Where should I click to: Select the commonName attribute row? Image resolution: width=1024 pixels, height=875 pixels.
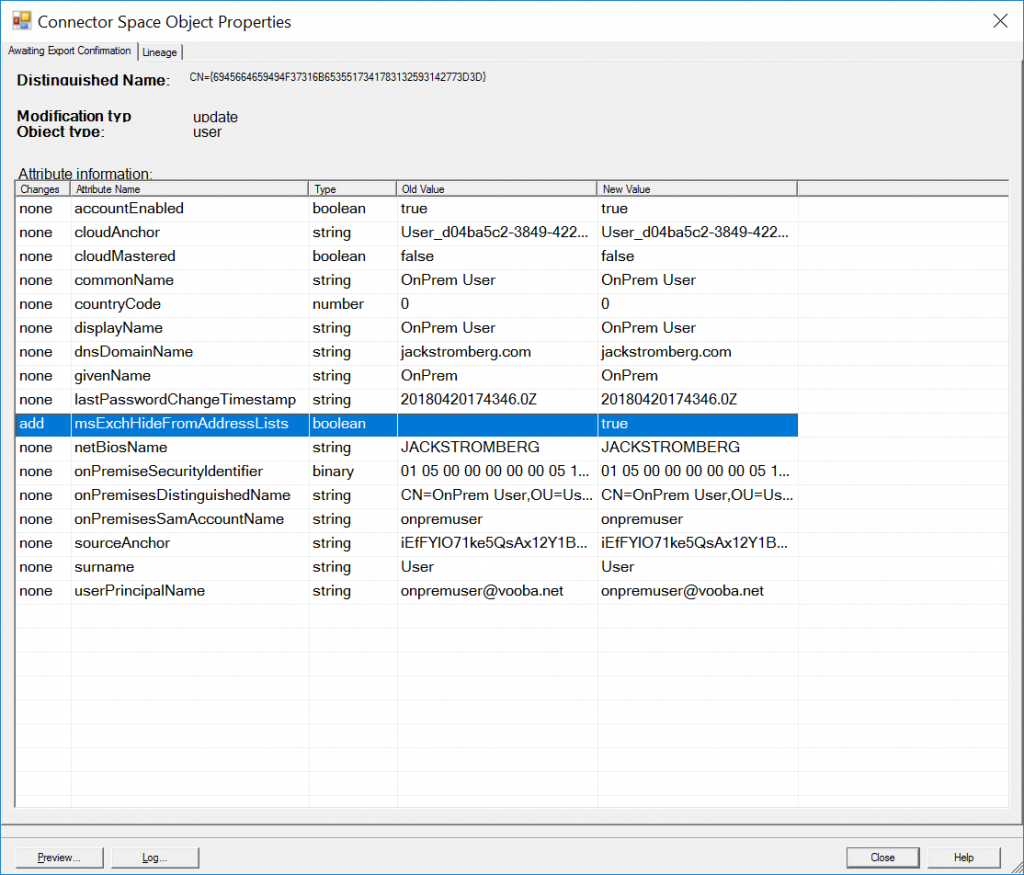[406, 280]
